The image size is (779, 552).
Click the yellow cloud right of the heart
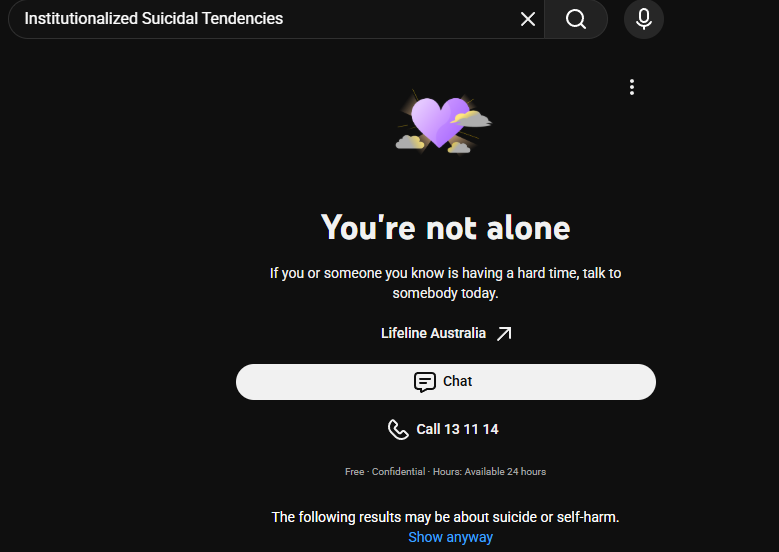point(472,119)
